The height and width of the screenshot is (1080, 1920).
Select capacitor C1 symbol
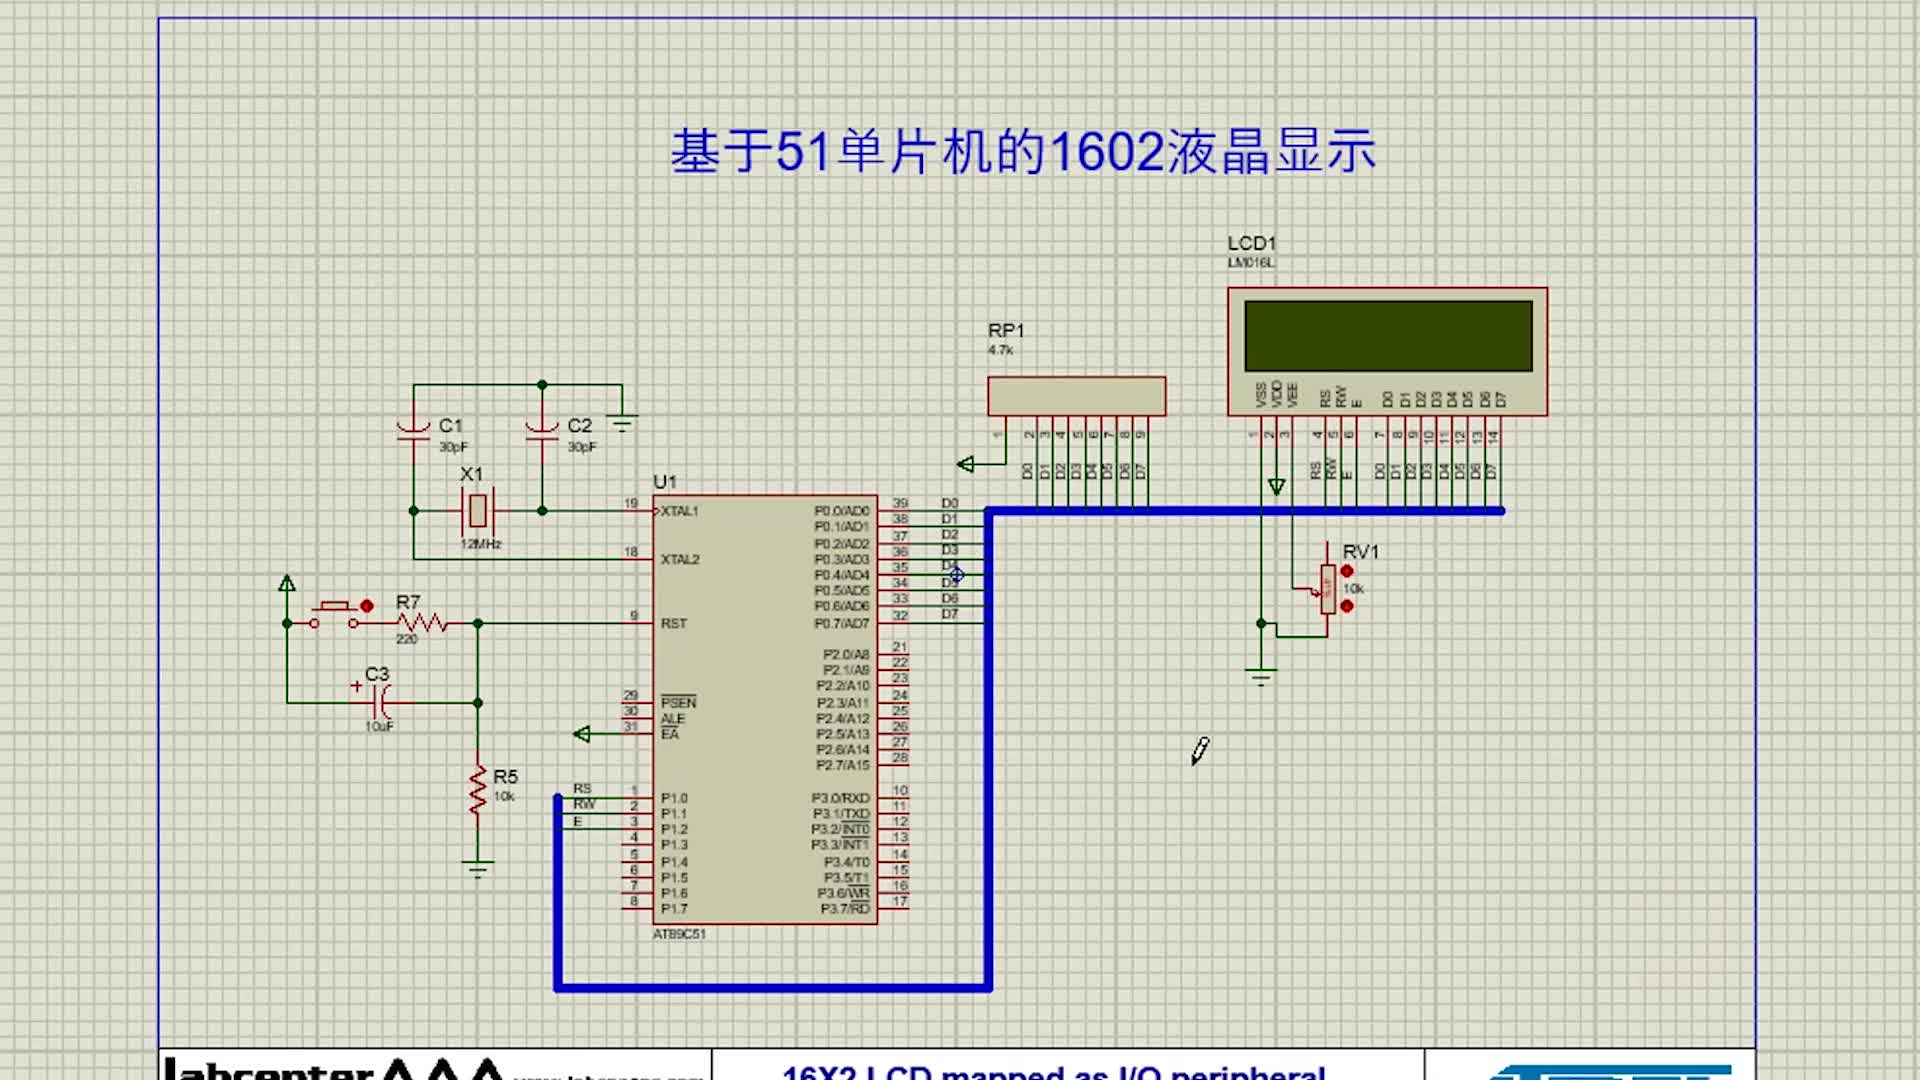pyautogui.click(x=413, y=431)
